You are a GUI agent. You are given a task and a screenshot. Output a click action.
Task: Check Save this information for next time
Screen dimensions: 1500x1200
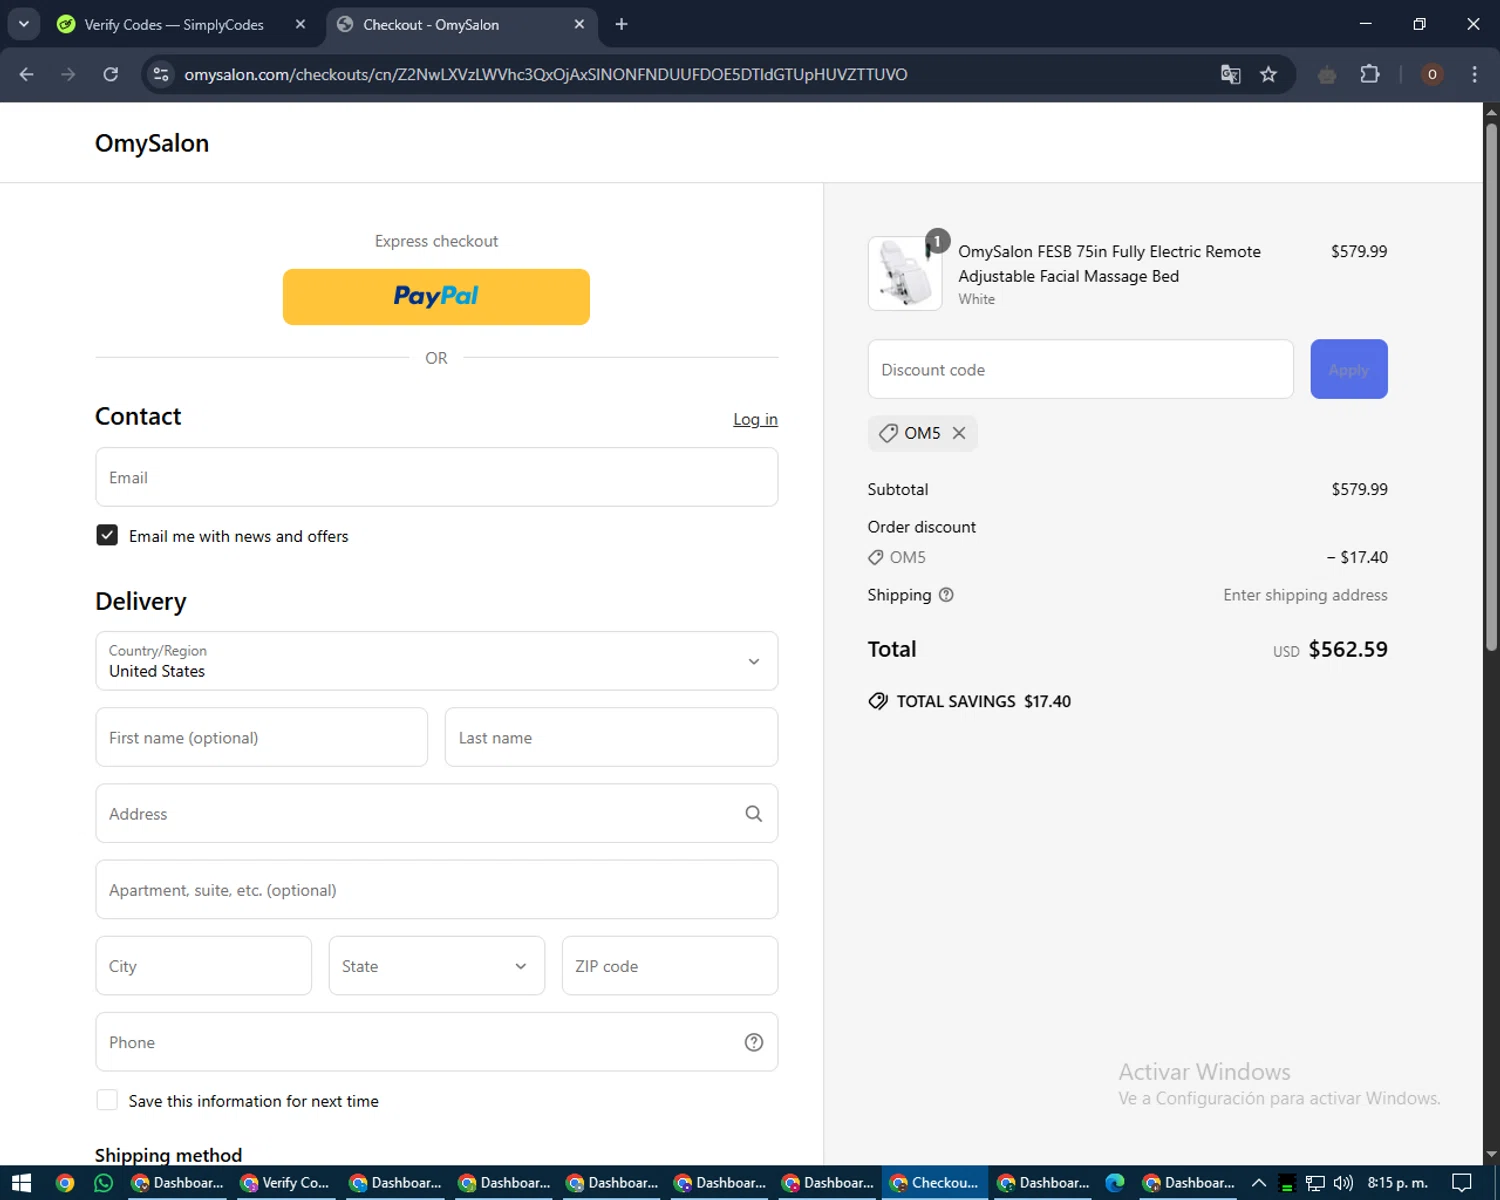point(107,1100)
